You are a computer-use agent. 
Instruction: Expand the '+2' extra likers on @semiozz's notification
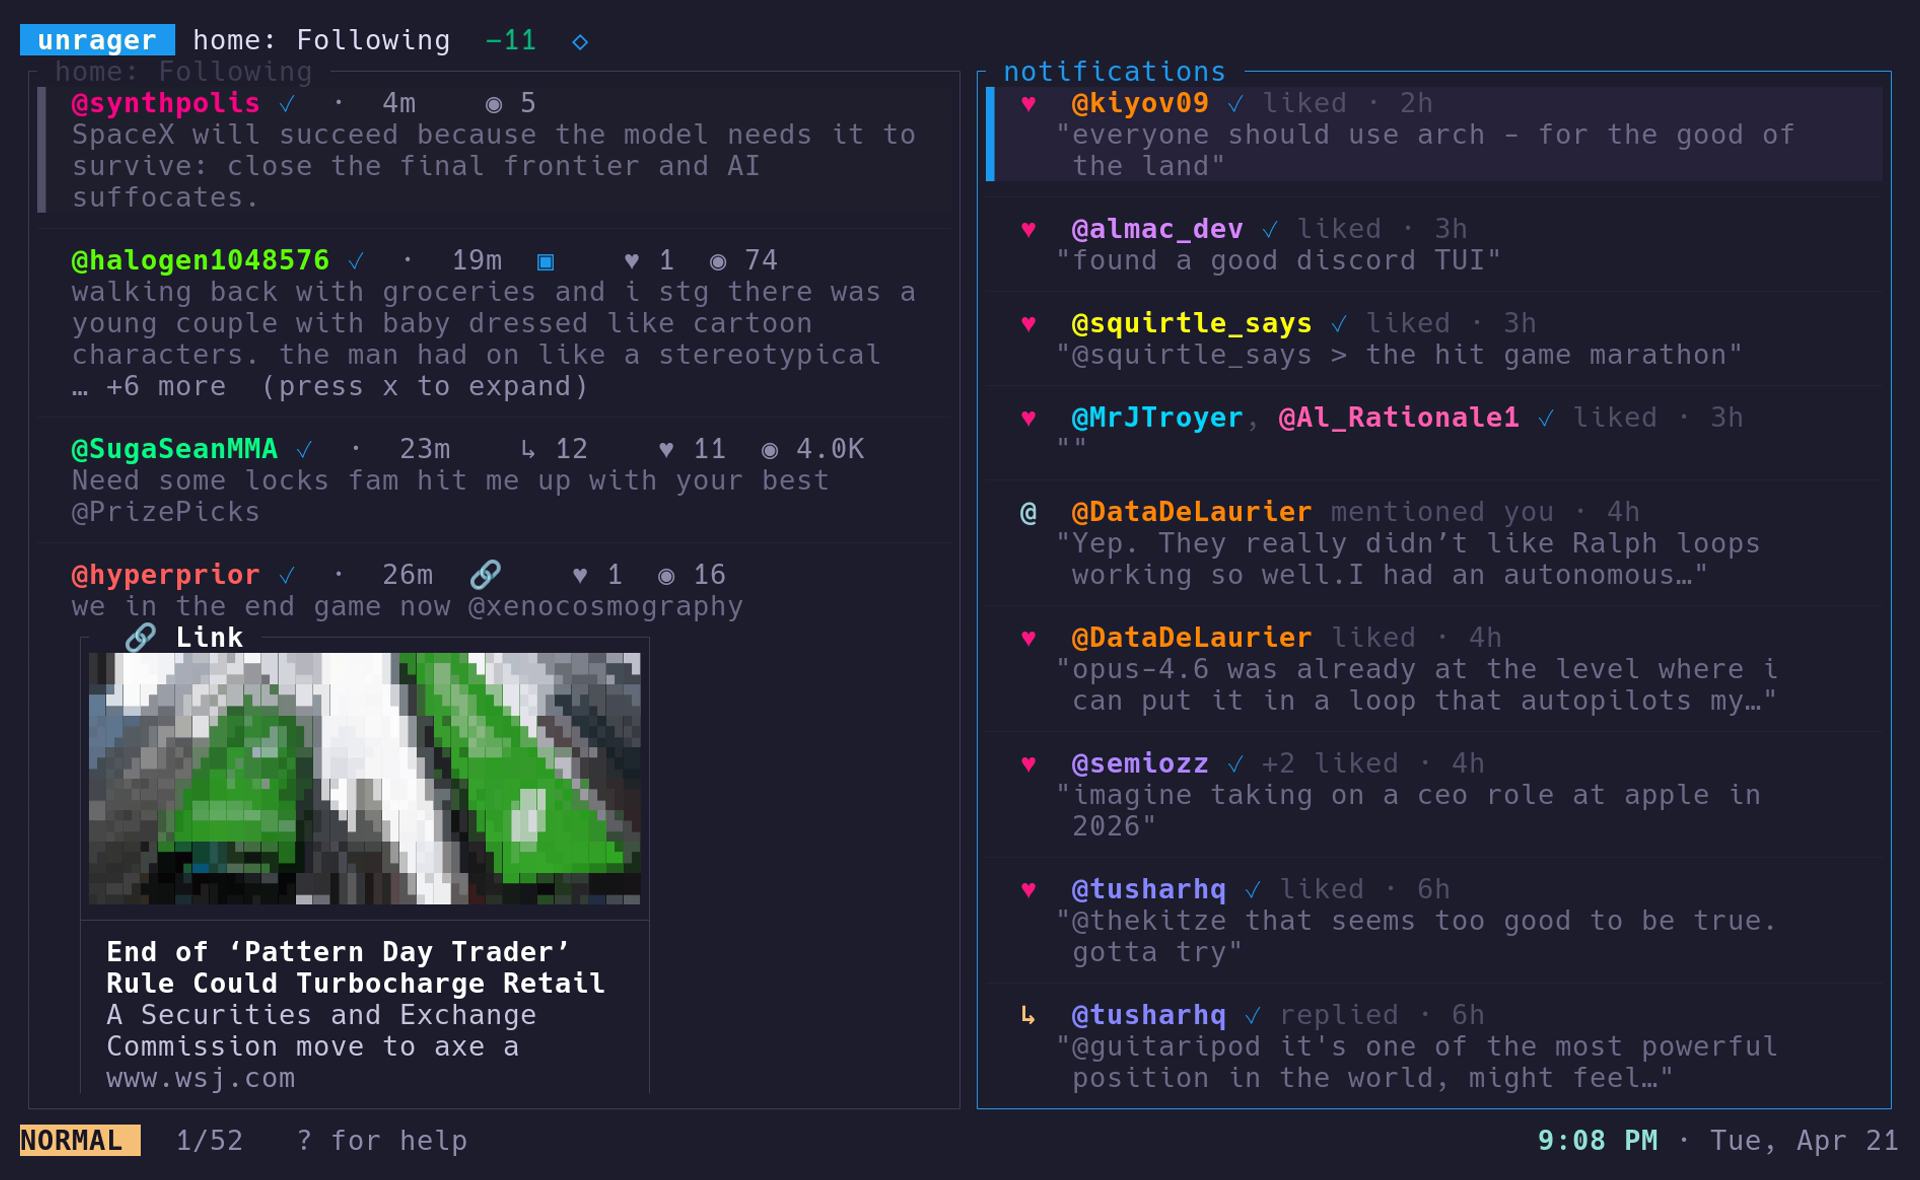point(1278,762)
